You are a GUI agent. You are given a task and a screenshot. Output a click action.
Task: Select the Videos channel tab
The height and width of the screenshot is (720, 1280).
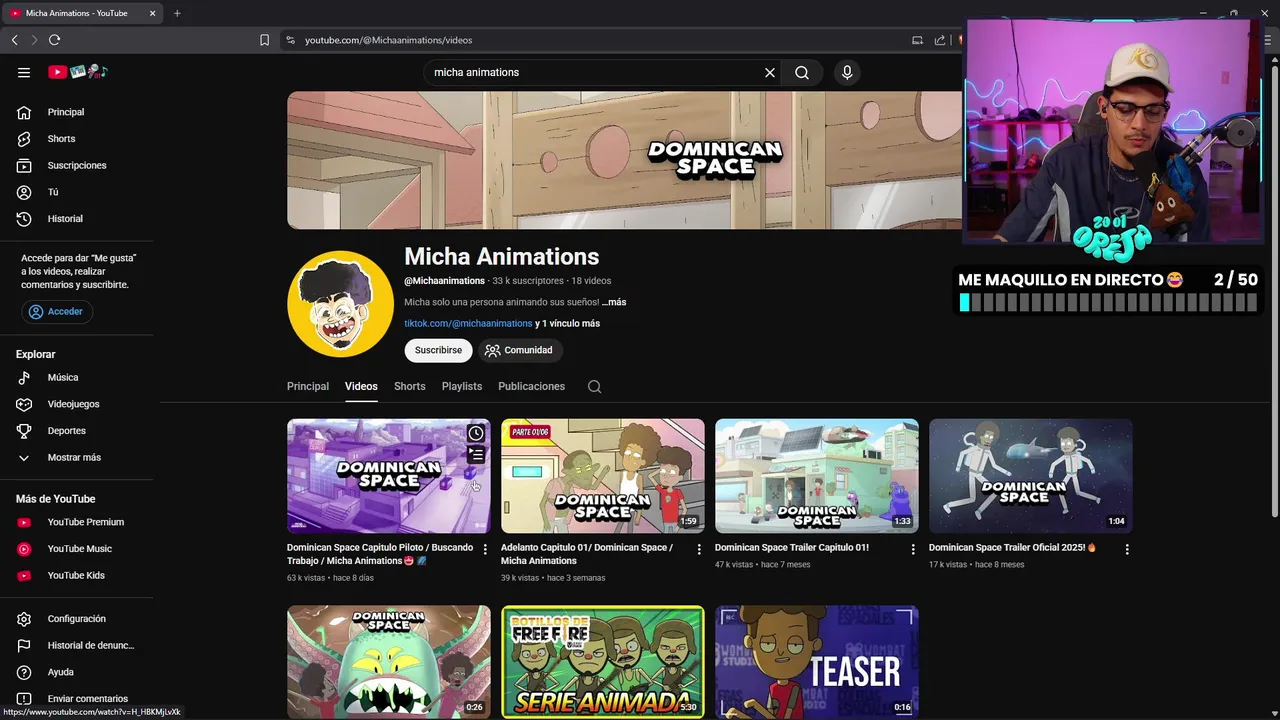coord(361,386)
